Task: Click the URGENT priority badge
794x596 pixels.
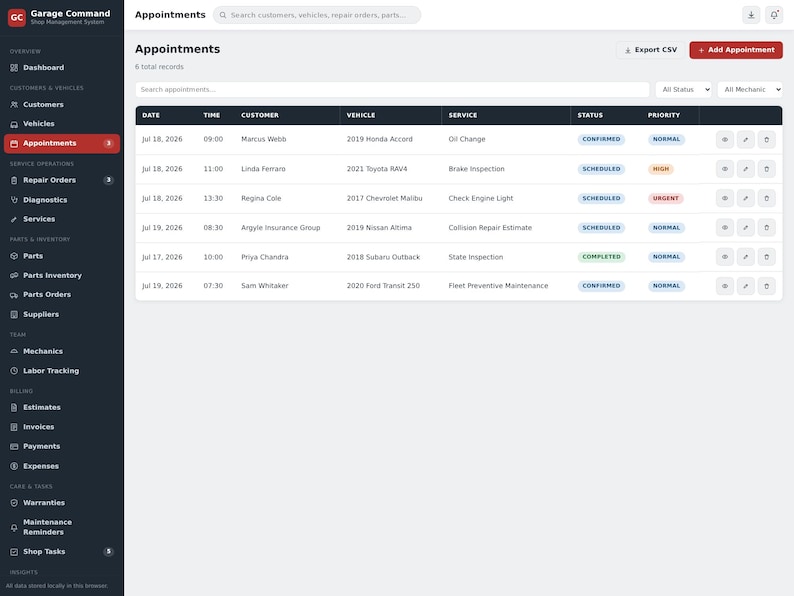Action: coord(666,198)
